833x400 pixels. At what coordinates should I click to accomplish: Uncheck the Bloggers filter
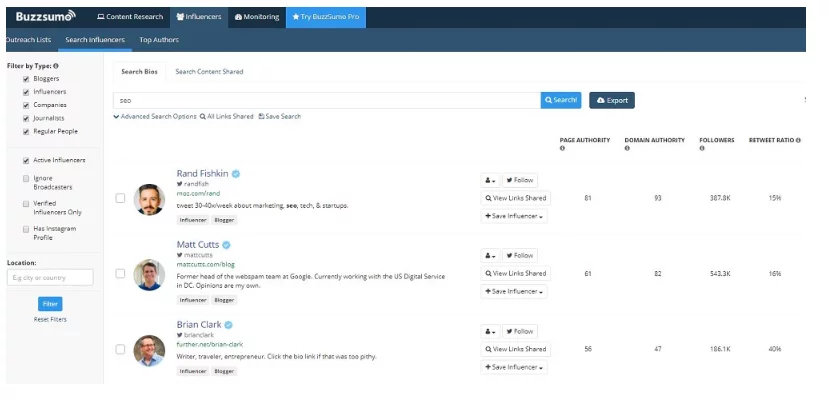pyautogui.click(x=26, y=79)
